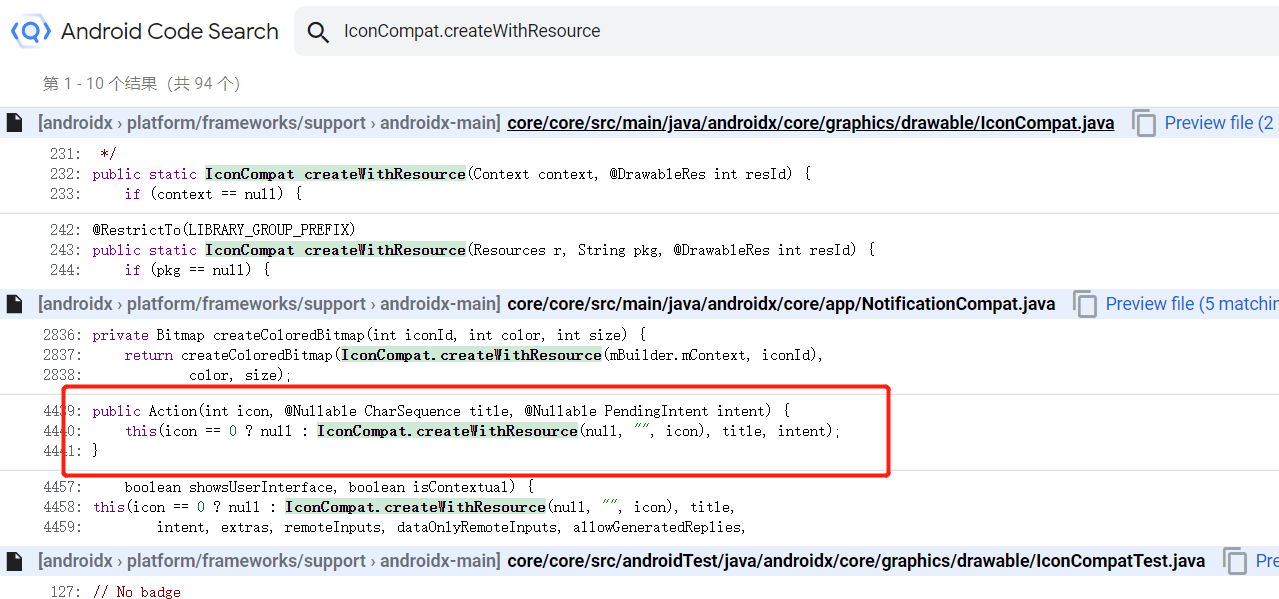Image resolution: width=1279 pixels, height=599 pixels.
Task: Open the IconCompatTest.java file path link
Action: click(x=856, y=561)
